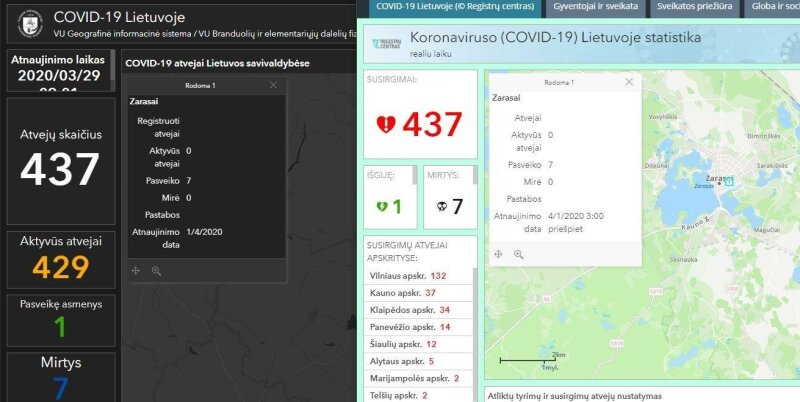The image size is (800, 402).
Task: Click zoom-to magnifier in dark popup
Action: 156,270
